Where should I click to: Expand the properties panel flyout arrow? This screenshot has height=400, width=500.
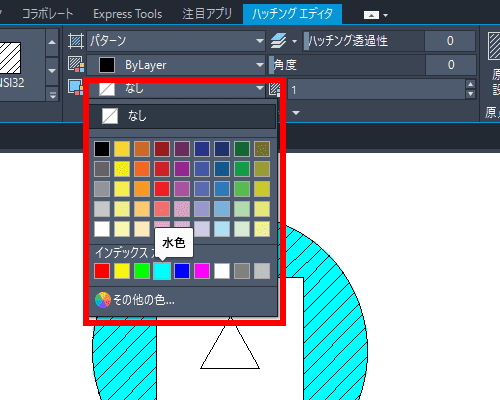pos(296,113)
